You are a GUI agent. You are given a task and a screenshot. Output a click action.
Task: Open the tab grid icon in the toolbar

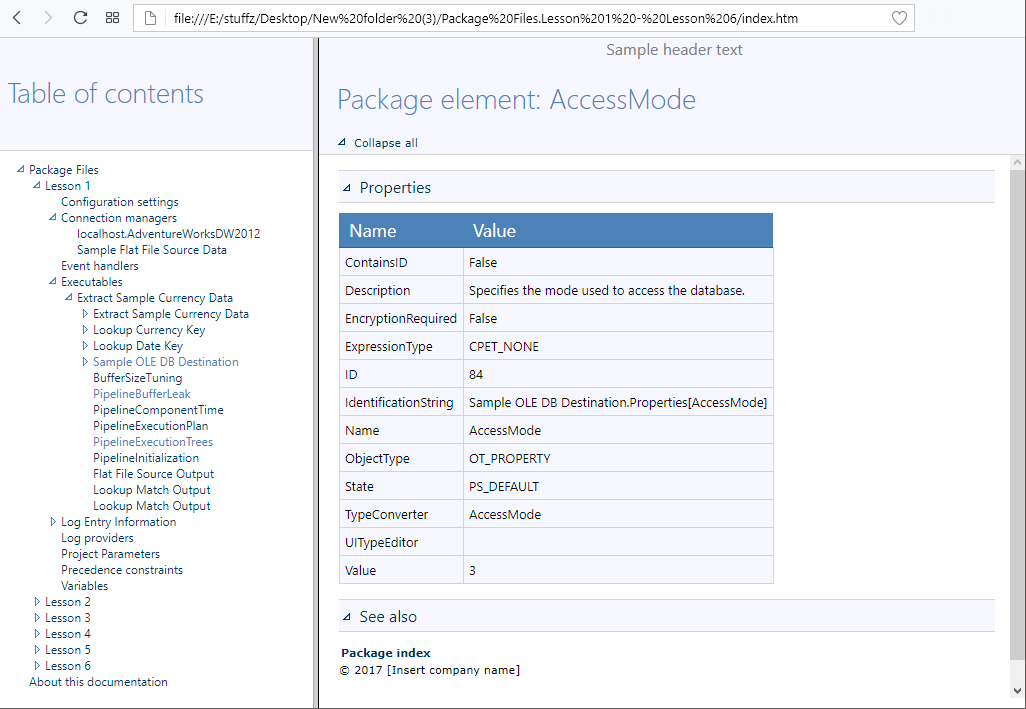click(112, 17)
